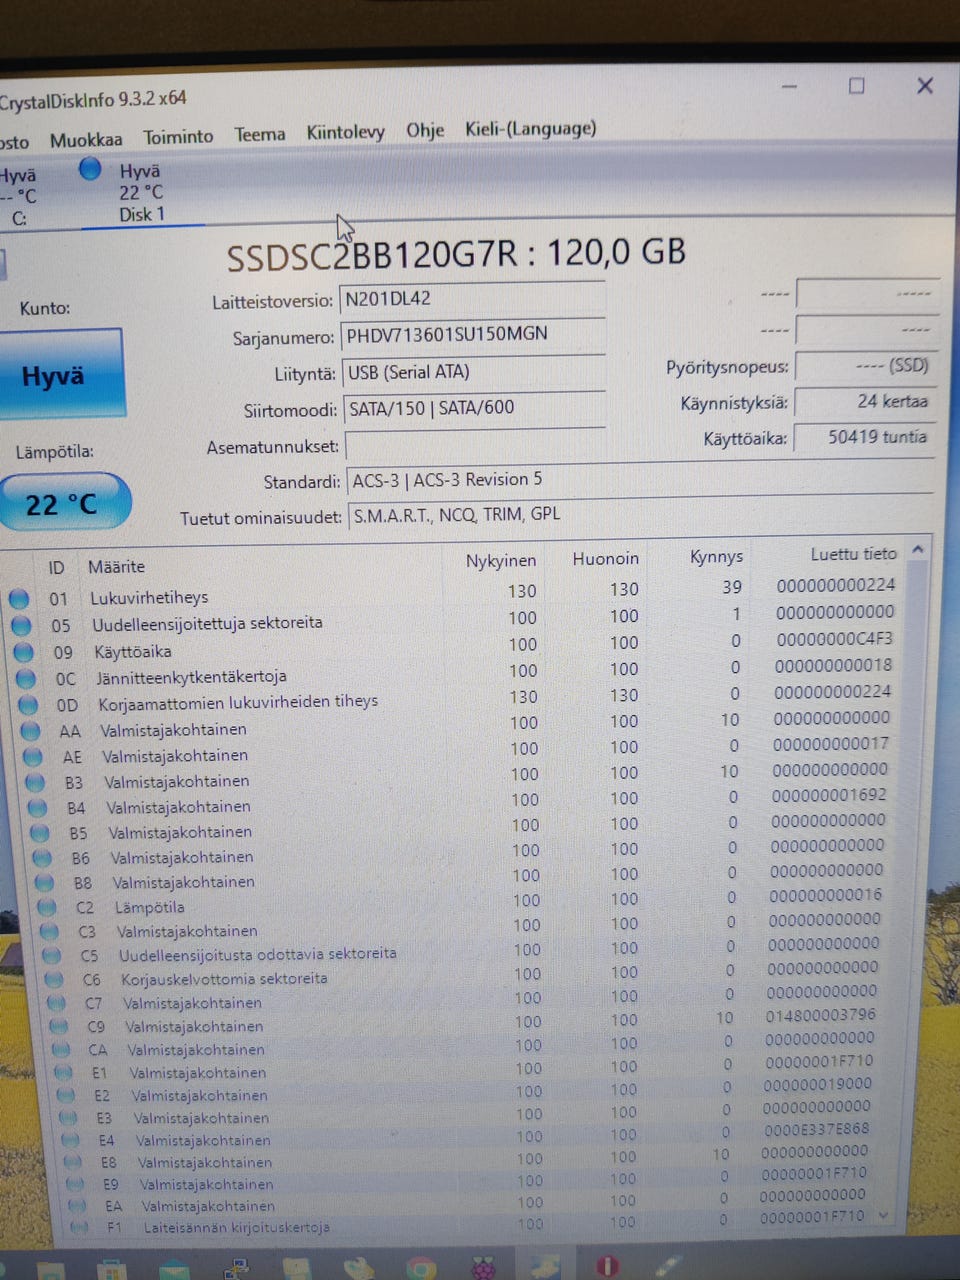The image size is (960, 1280).
Task: Open the Teema menu
Action: click(260, 134)
